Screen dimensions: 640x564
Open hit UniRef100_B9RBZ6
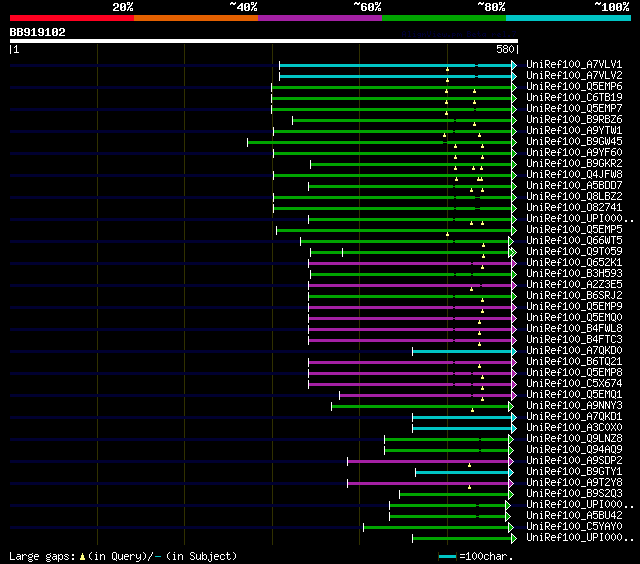tap(574, 120)
